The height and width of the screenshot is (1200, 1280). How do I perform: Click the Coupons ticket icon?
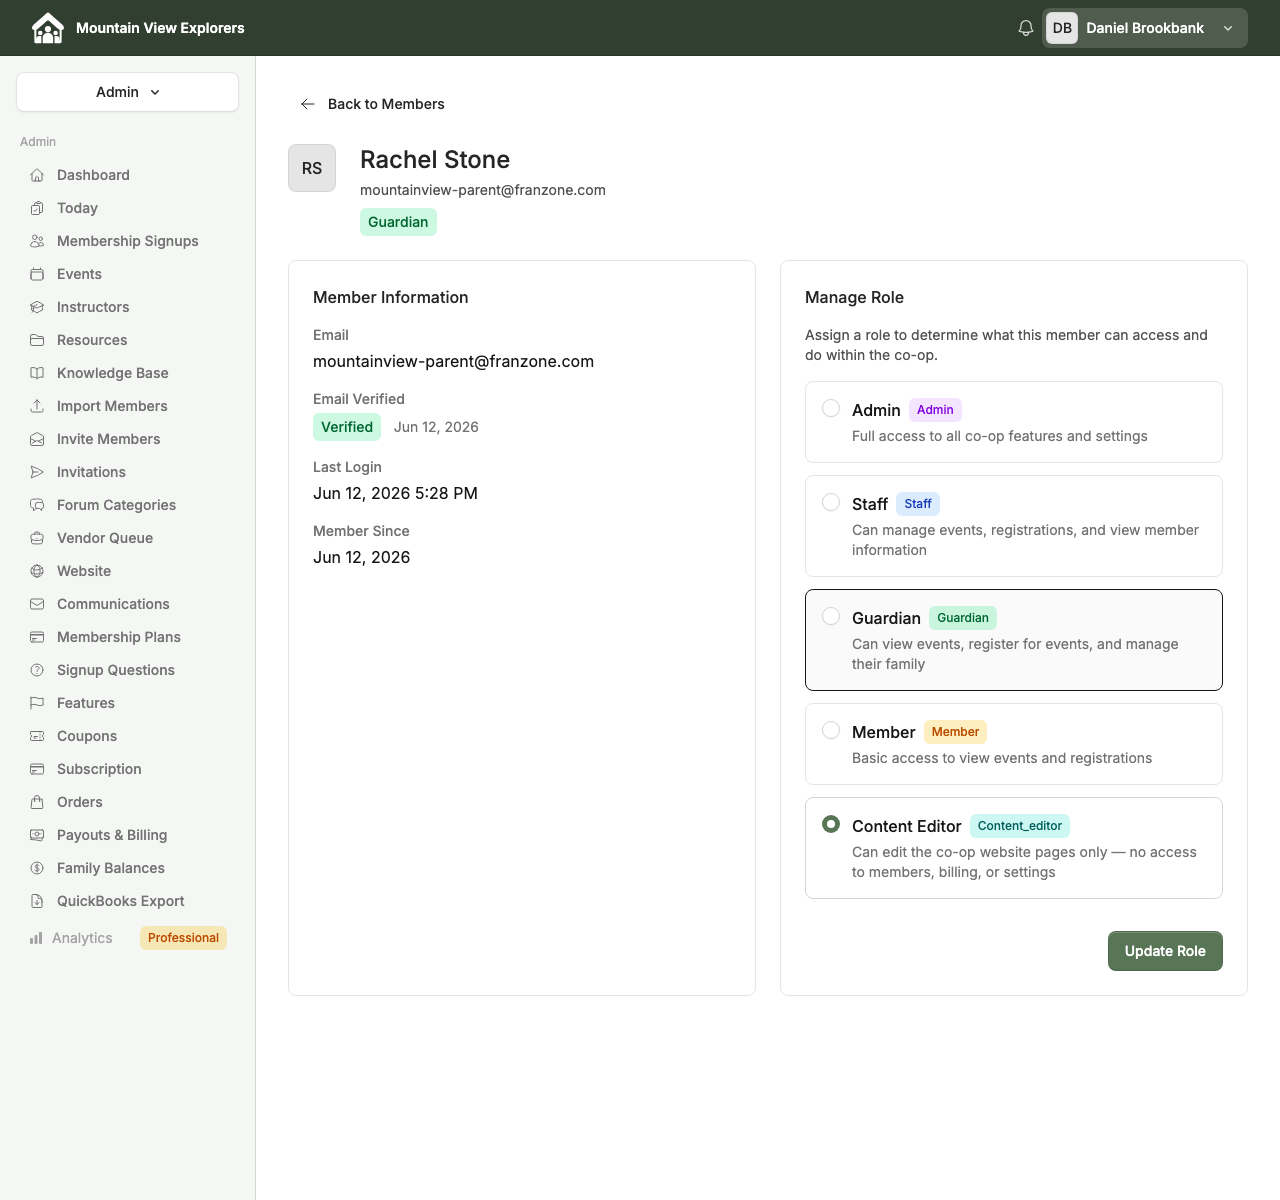(37, 736)
